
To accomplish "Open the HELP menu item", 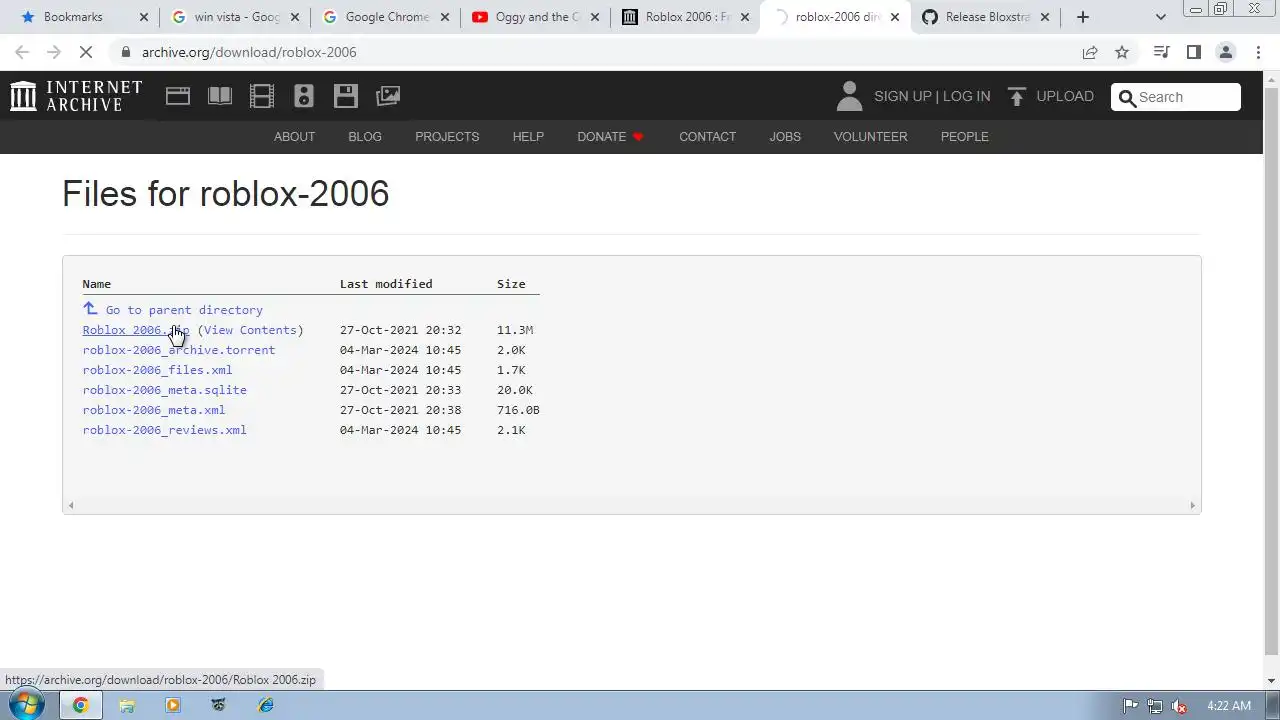I will 528,137.
